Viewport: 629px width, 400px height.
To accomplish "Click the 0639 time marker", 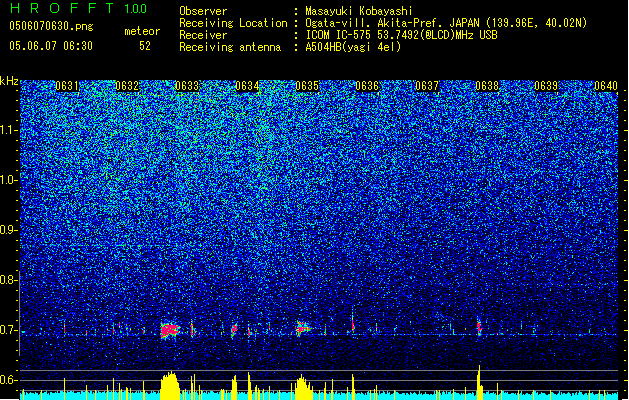I will (x=546, y=86).
